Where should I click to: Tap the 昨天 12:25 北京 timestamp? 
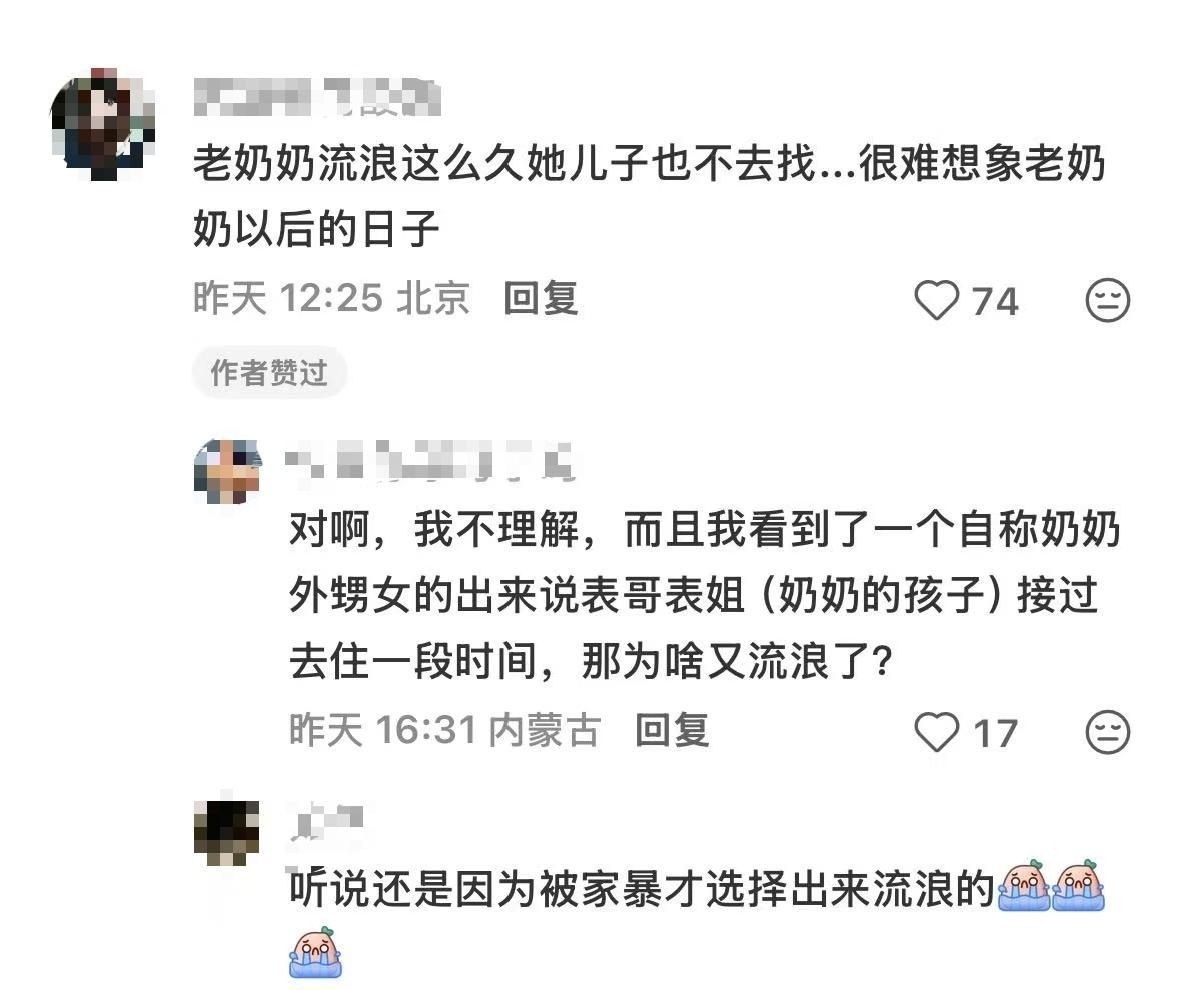[332, 298]
